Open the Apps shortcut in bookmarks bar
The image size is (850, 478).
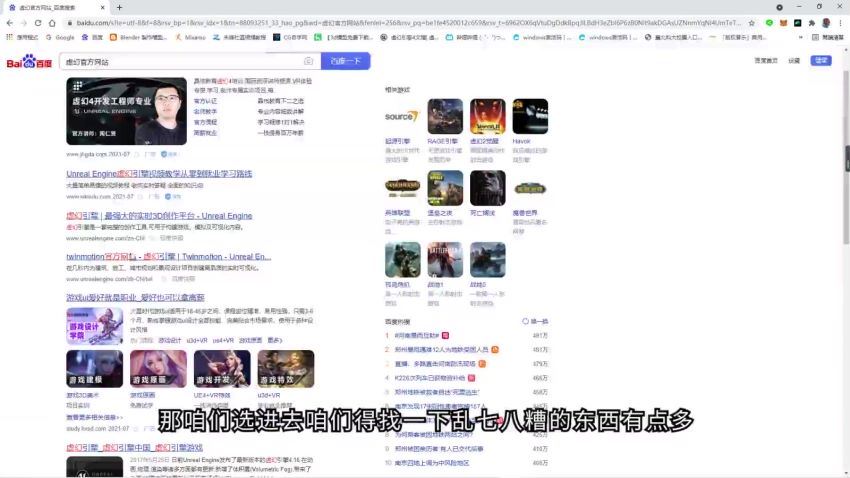tap(22, 37)
